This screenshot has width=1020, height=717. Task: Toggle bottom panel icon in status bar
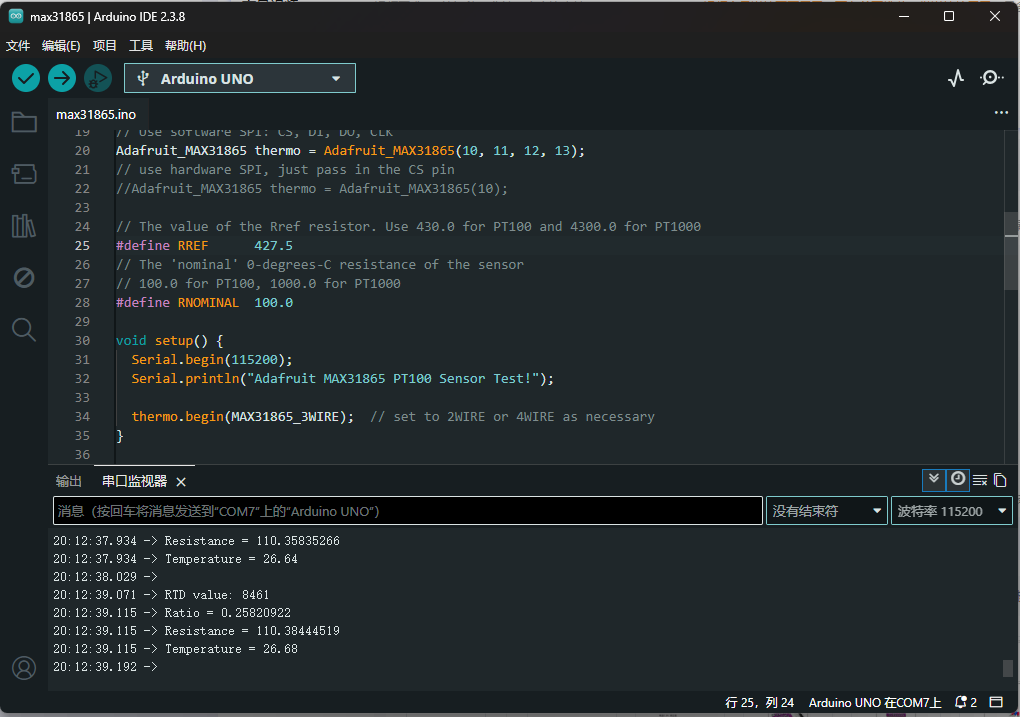click(996, 702)
